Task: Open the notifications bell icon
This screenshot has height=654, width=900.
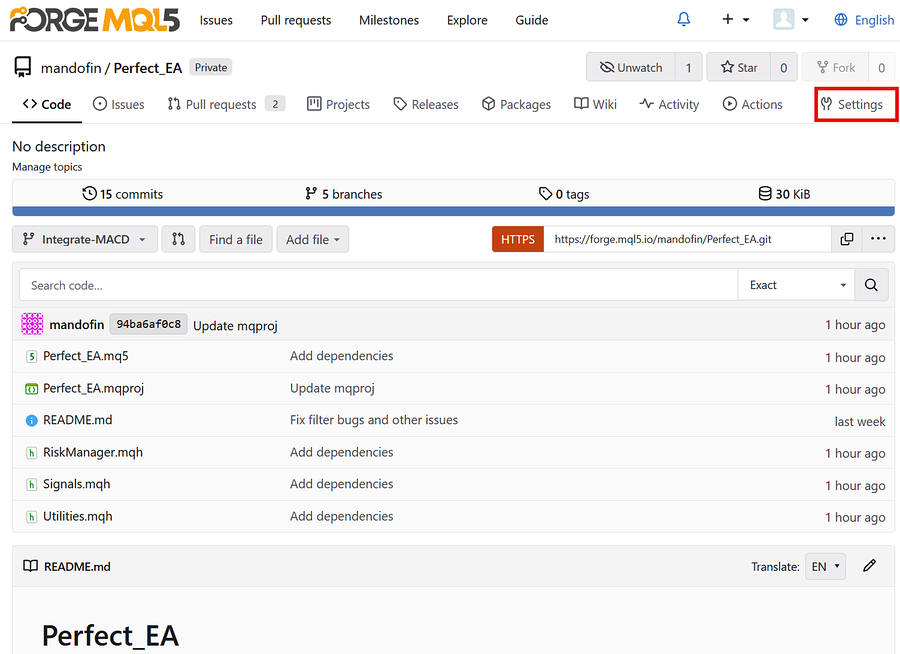Action: click(683, 20)
